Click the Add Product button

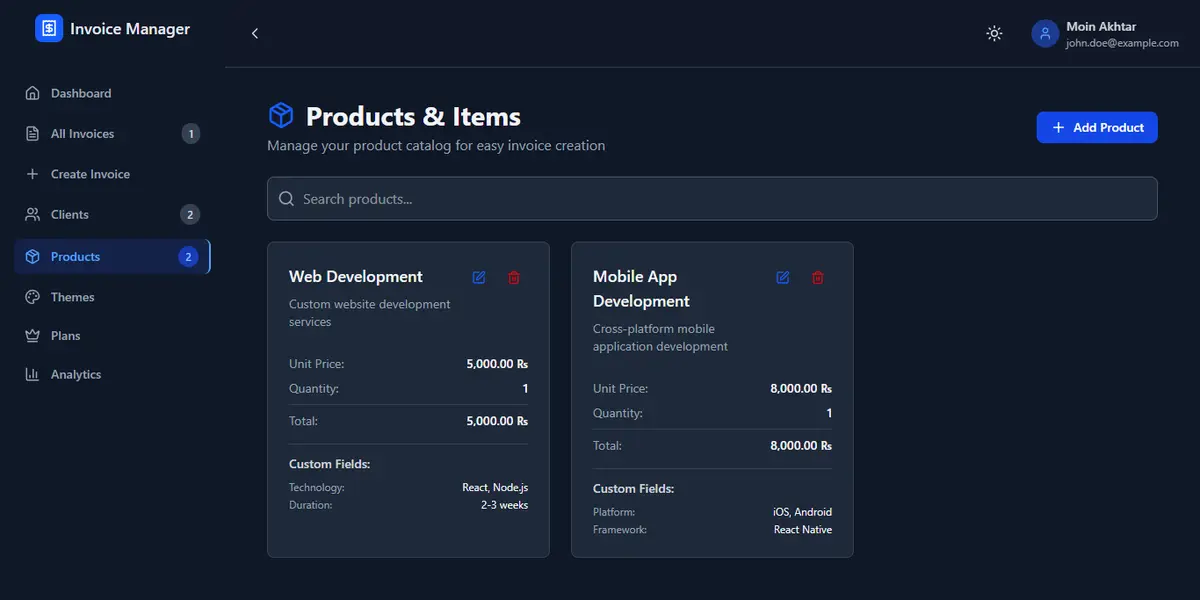click(x=1097, y=128)
